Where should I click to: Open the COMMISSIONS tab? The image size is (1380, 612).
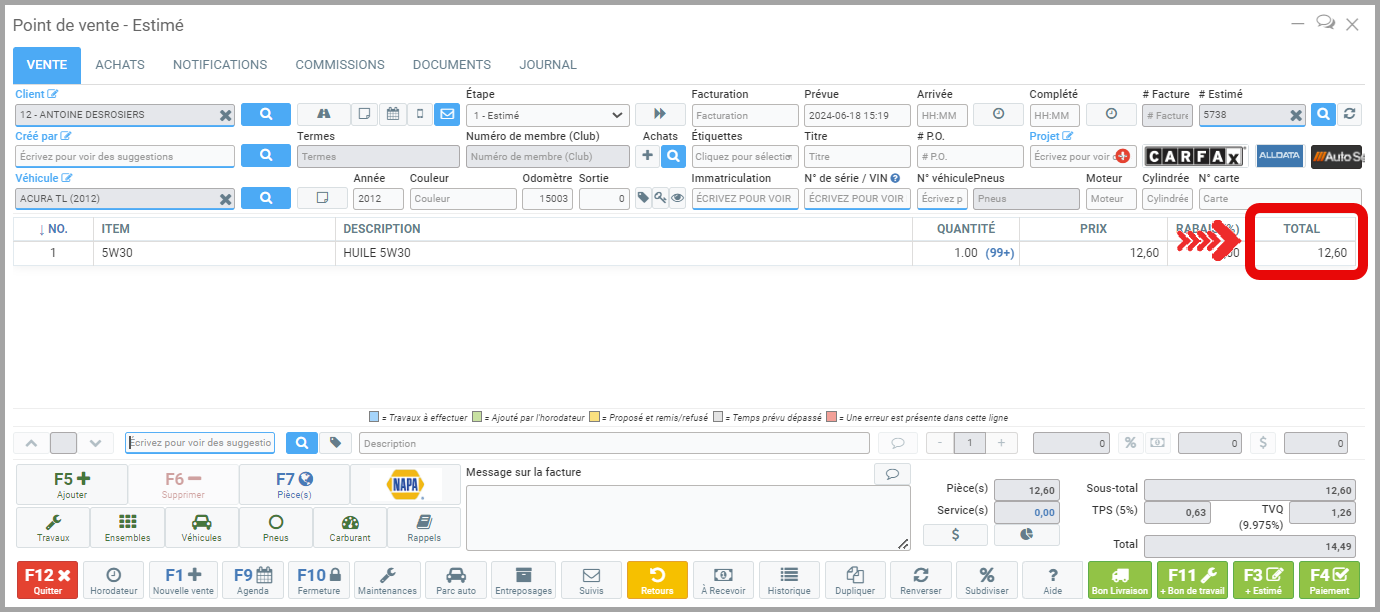(x=339, y=65)
